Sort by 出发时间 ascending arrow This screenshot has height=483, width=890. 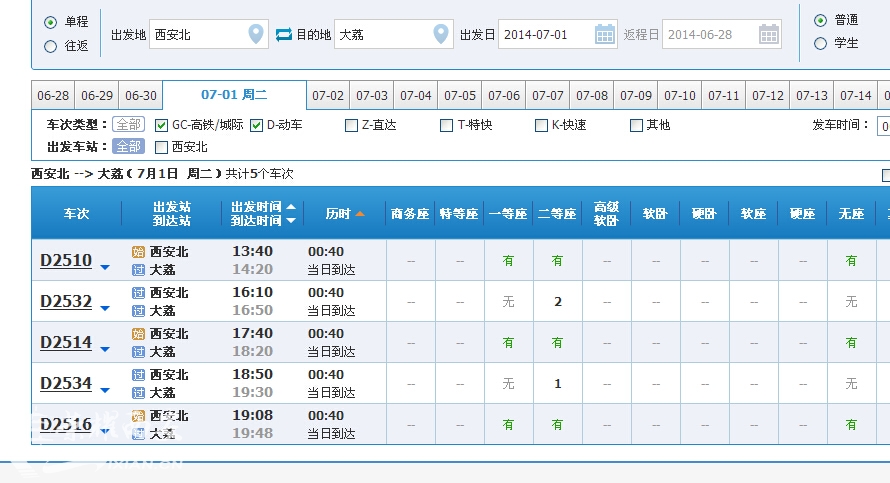click(x=291, y=207)
